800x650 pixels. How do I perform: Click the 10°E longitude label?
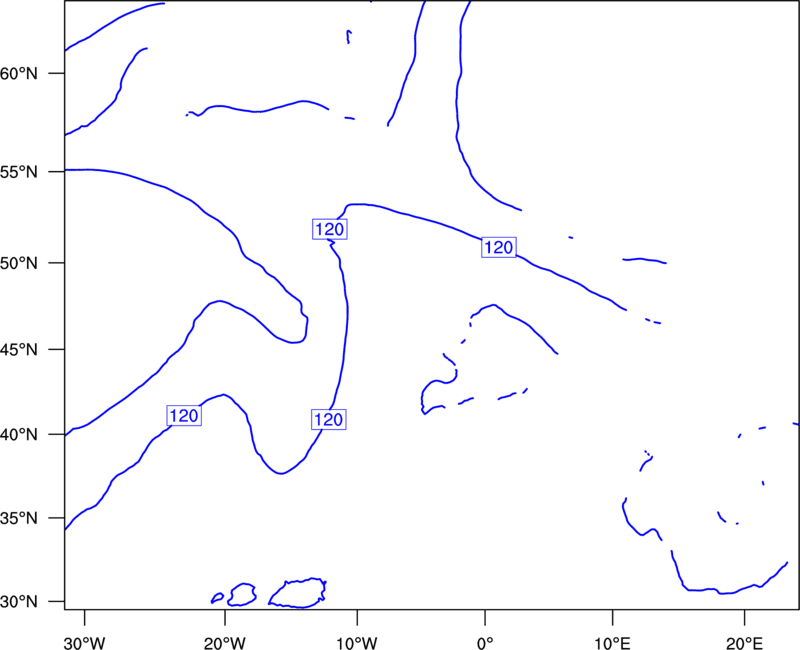pyautogui.click(x=612, y=643)
